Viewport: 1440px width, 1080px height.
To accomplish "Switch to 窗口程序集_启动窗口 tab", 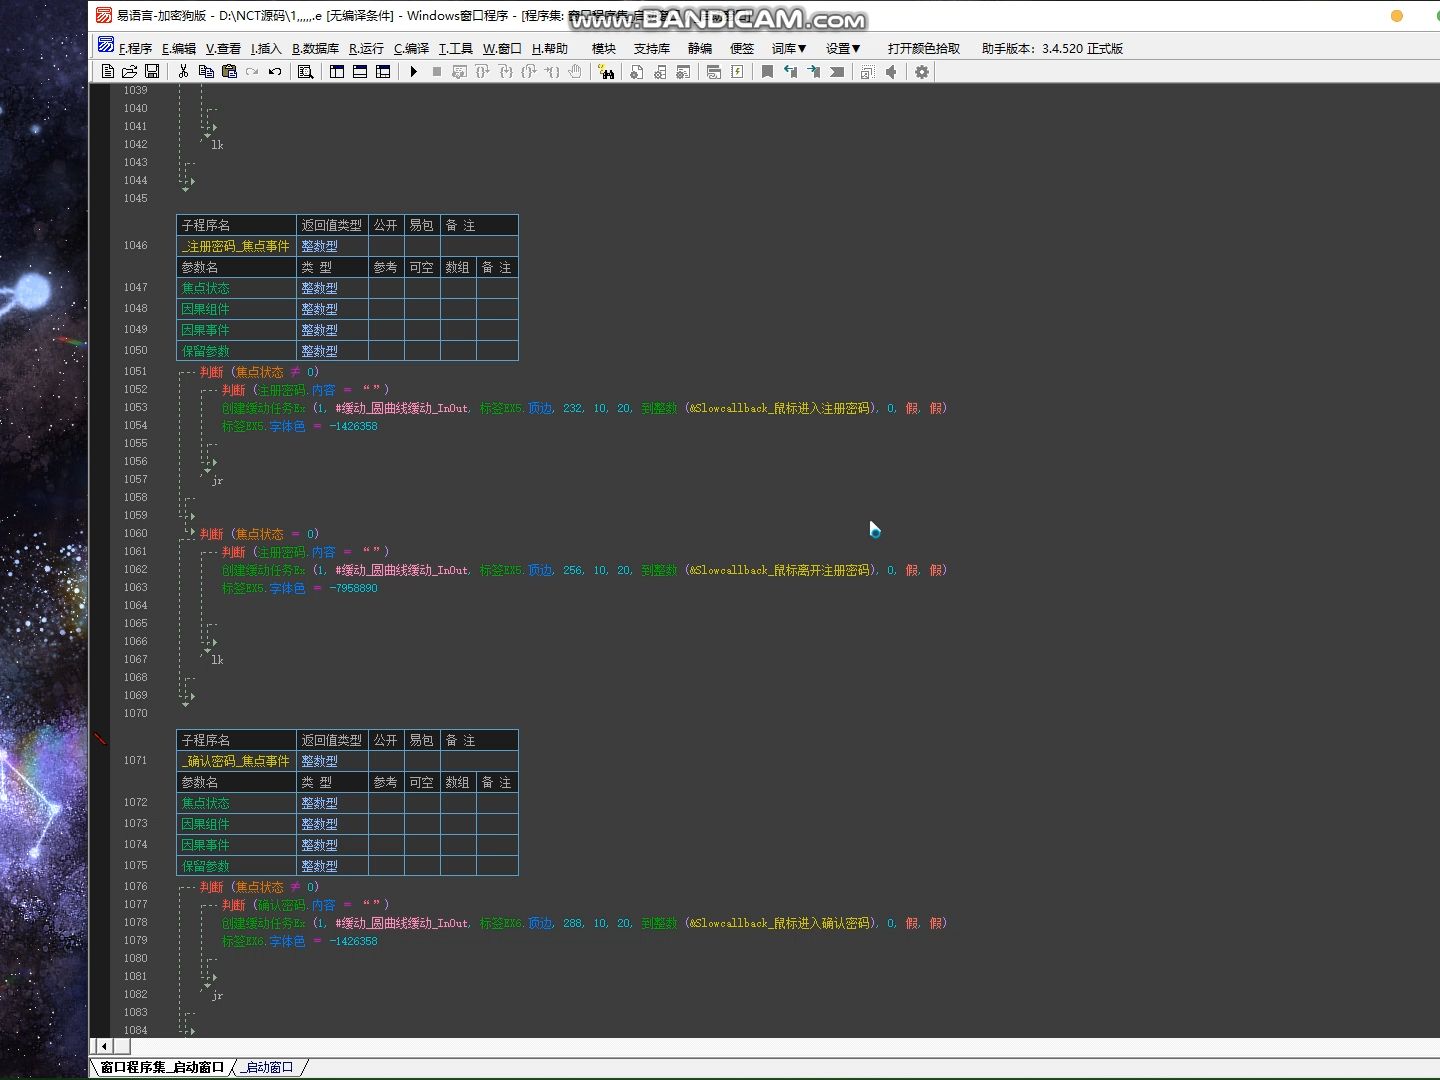I will click(x=162, y=1067).
